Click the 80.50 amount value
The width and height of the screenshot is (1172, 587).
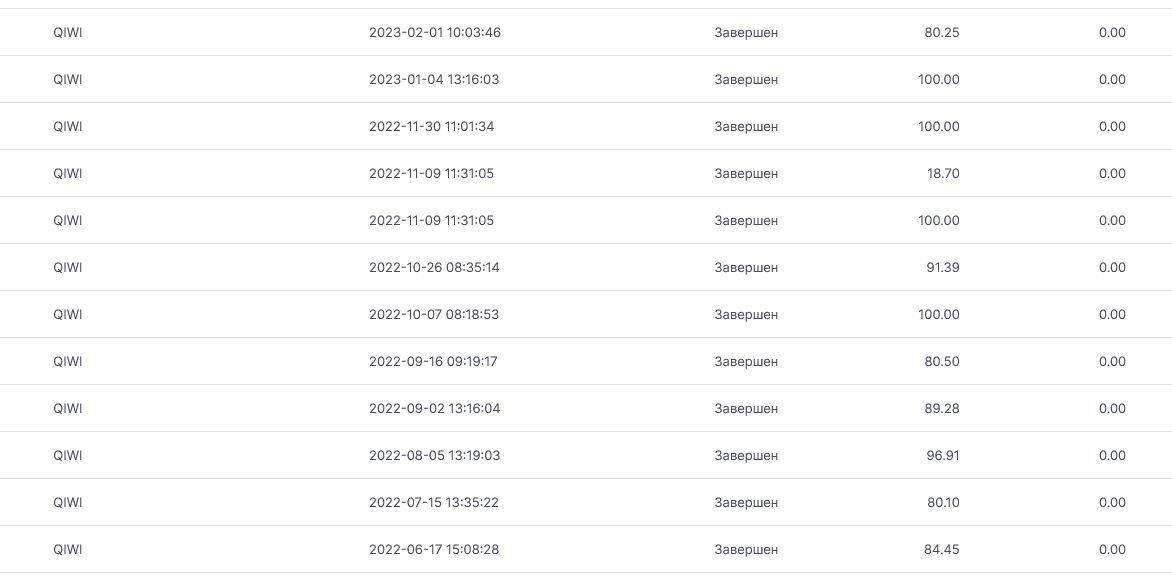coord(941,362)
